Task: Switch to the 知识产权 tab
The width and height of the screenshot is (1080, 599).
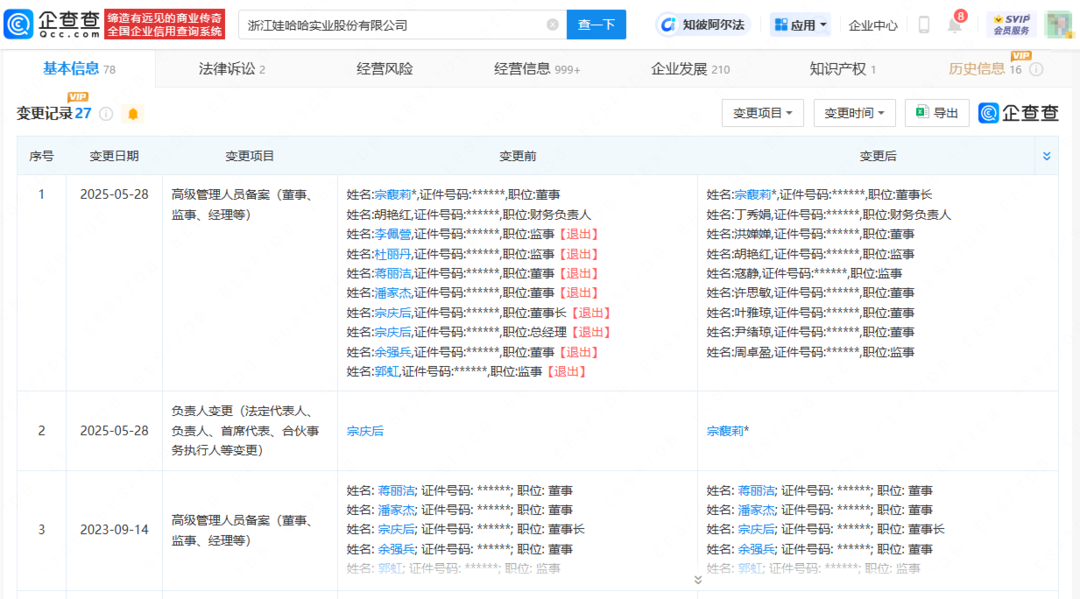Action: [x=842, y=69]
